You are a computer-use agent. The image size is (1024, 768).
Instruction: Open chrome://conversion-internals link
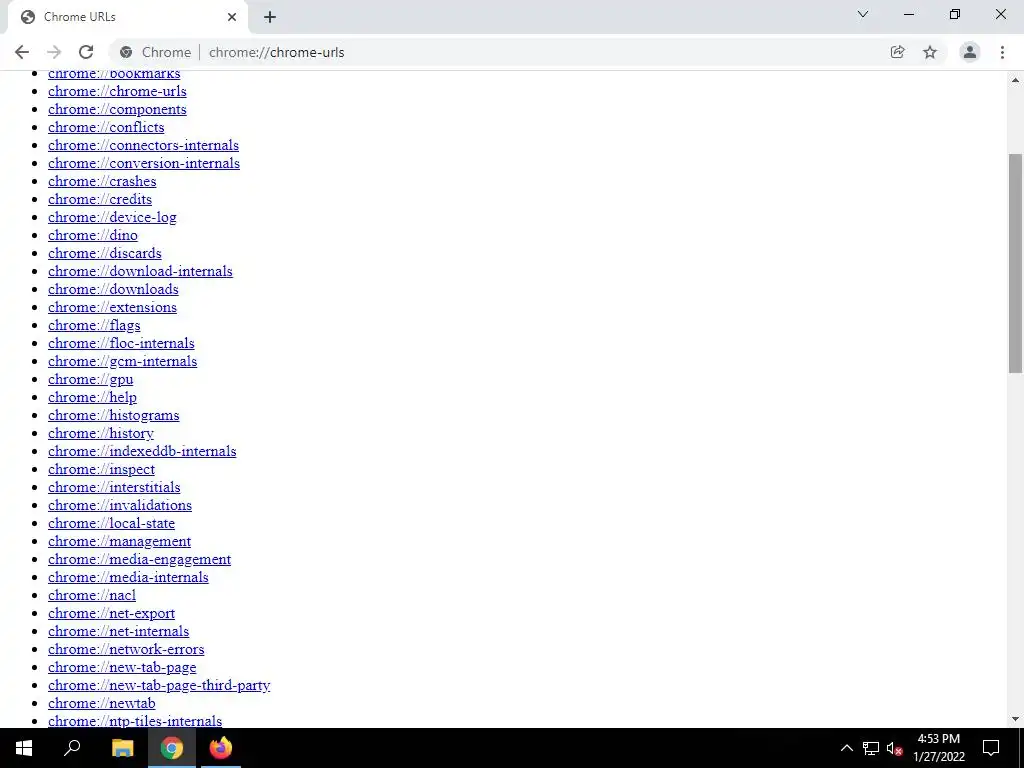pos(144,163)
